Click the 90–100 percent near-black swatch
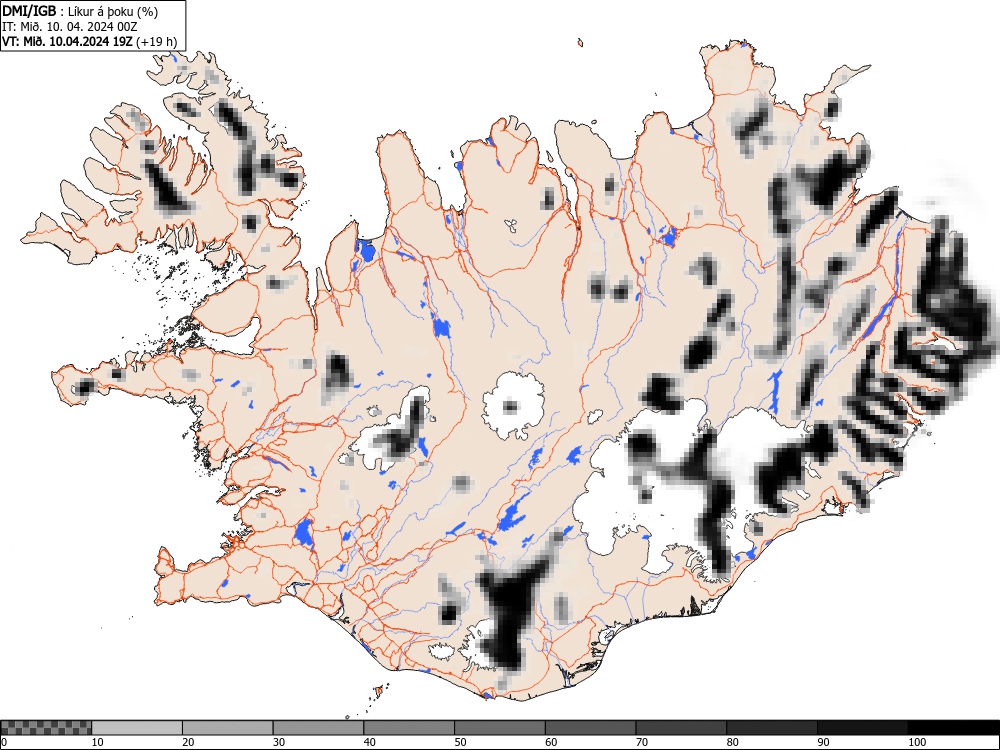The width and height of the screenshot is (1000, 750). pos(862,728)
